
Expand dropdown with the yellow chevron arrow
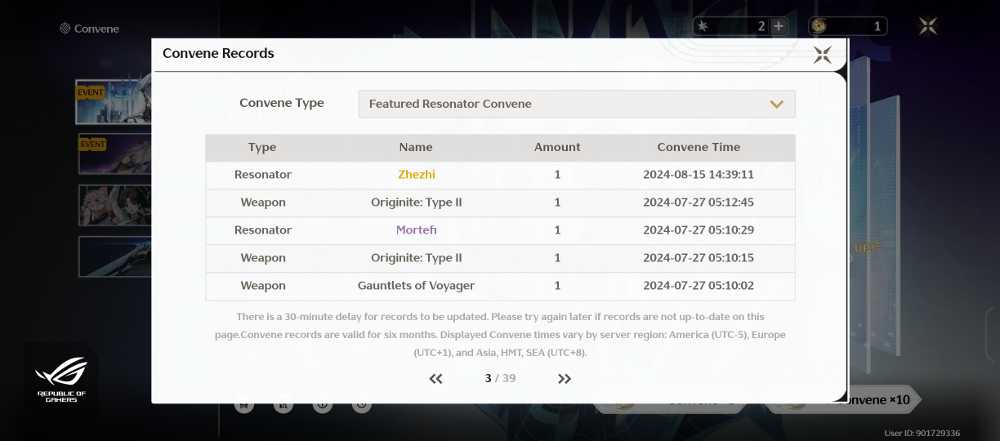click(776, 104)
